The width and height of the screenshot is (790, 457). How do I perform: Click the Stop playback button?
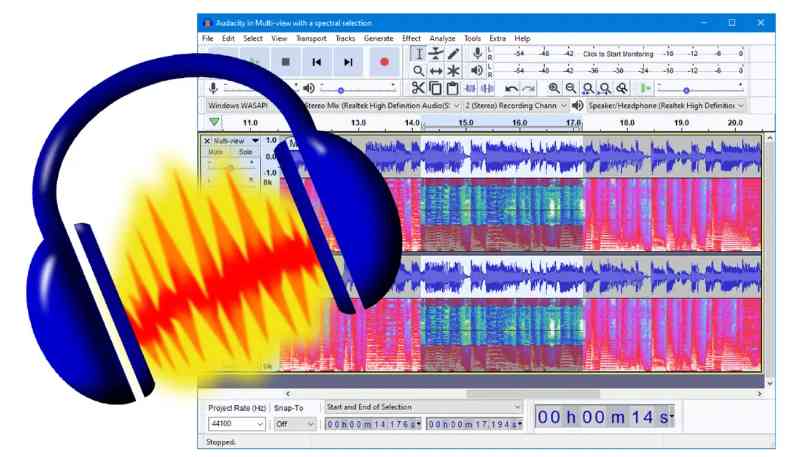(x=286, y=62)
